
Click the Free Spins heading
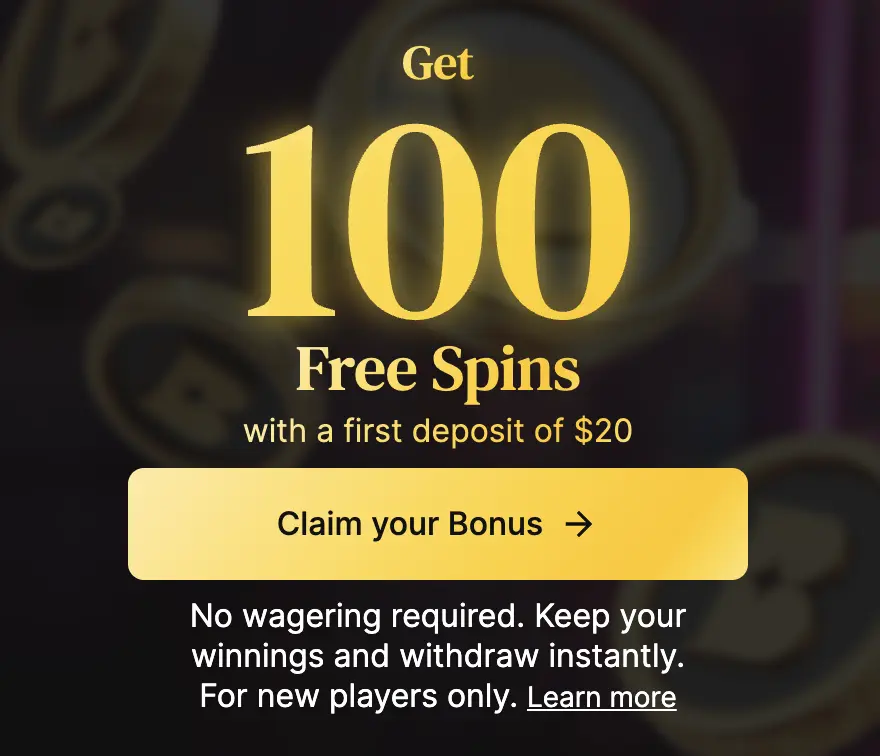coord(438,370)
